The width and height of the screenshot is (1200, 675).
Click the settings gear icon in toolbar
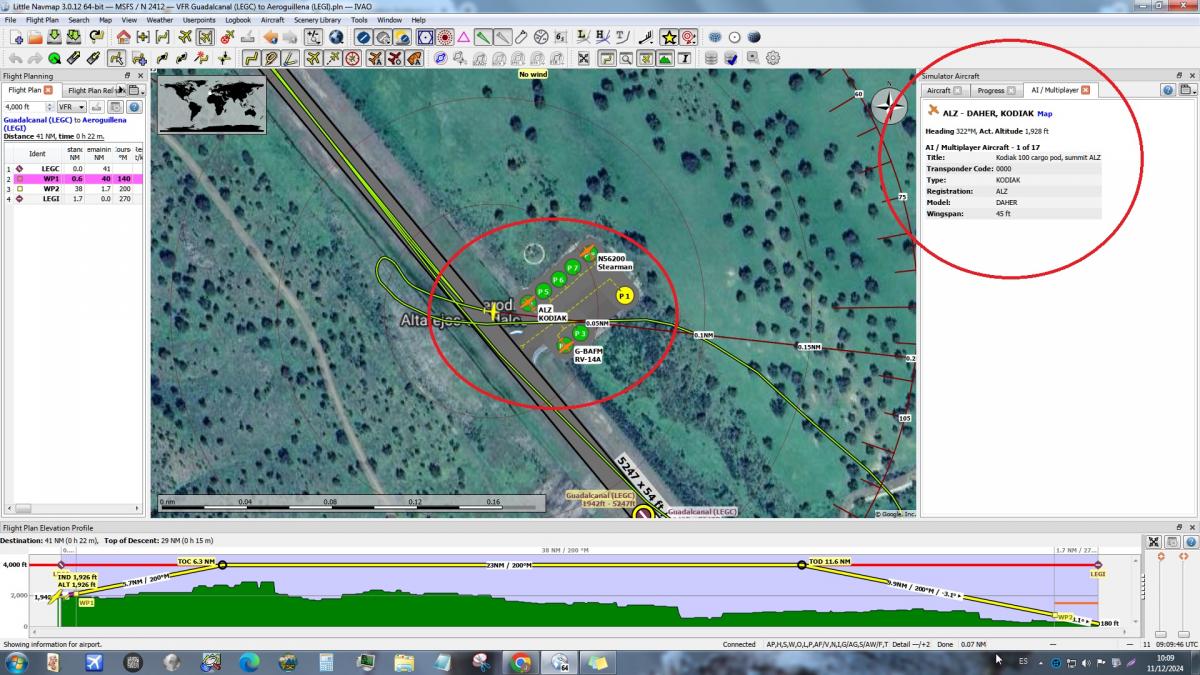tap(773, 58)
